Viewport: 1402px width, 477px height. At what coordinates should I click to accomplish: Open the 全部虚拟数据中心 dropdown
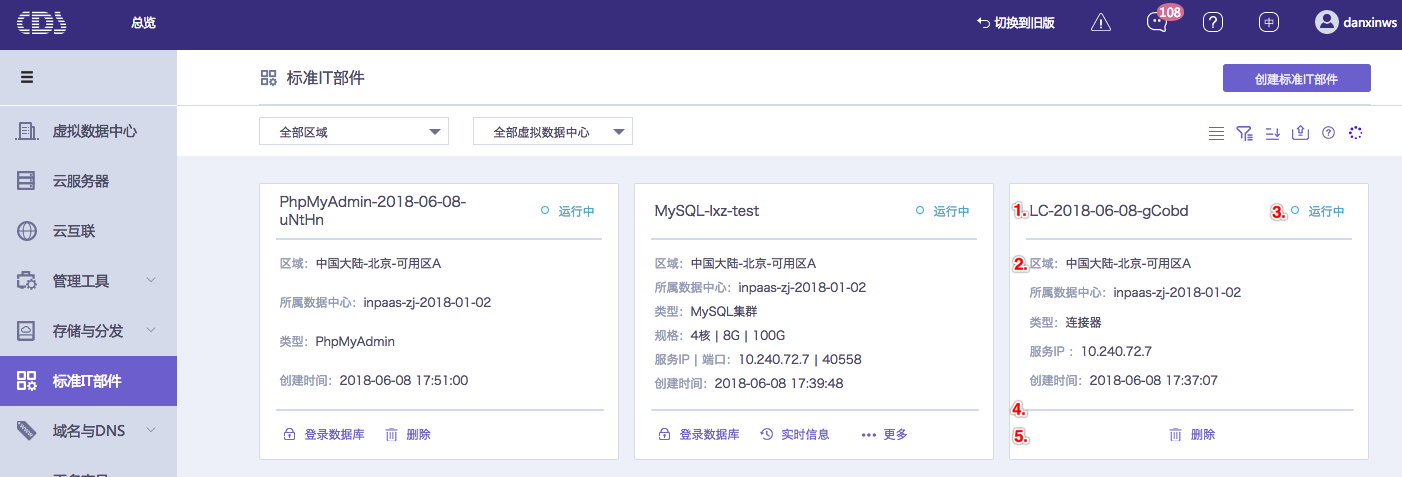tap(553, 131)
